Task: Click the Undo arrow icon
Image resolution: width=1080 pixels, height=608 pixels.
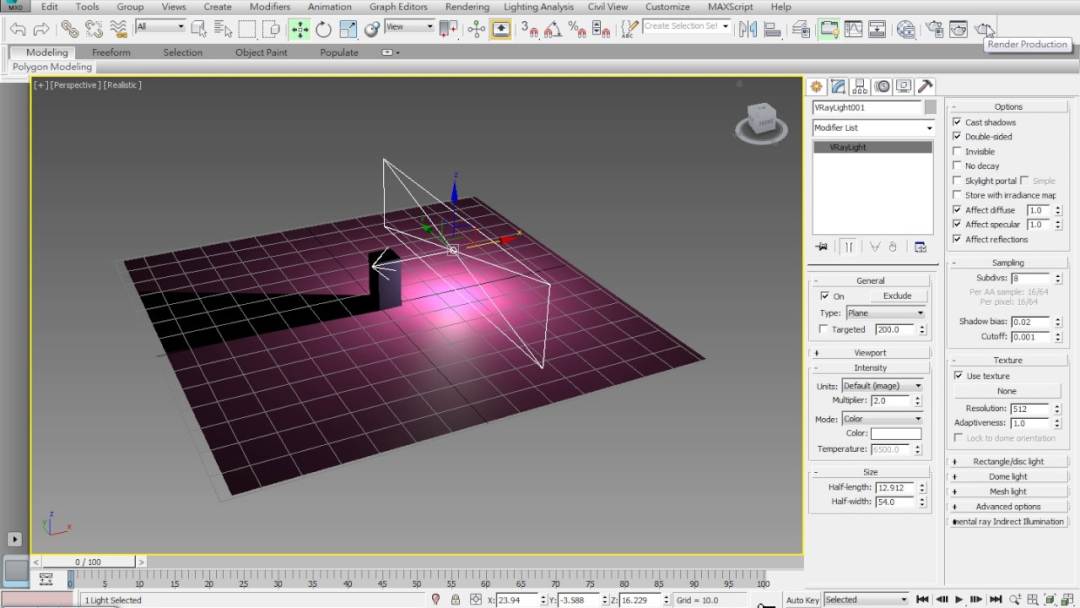Action: (18, 29)
